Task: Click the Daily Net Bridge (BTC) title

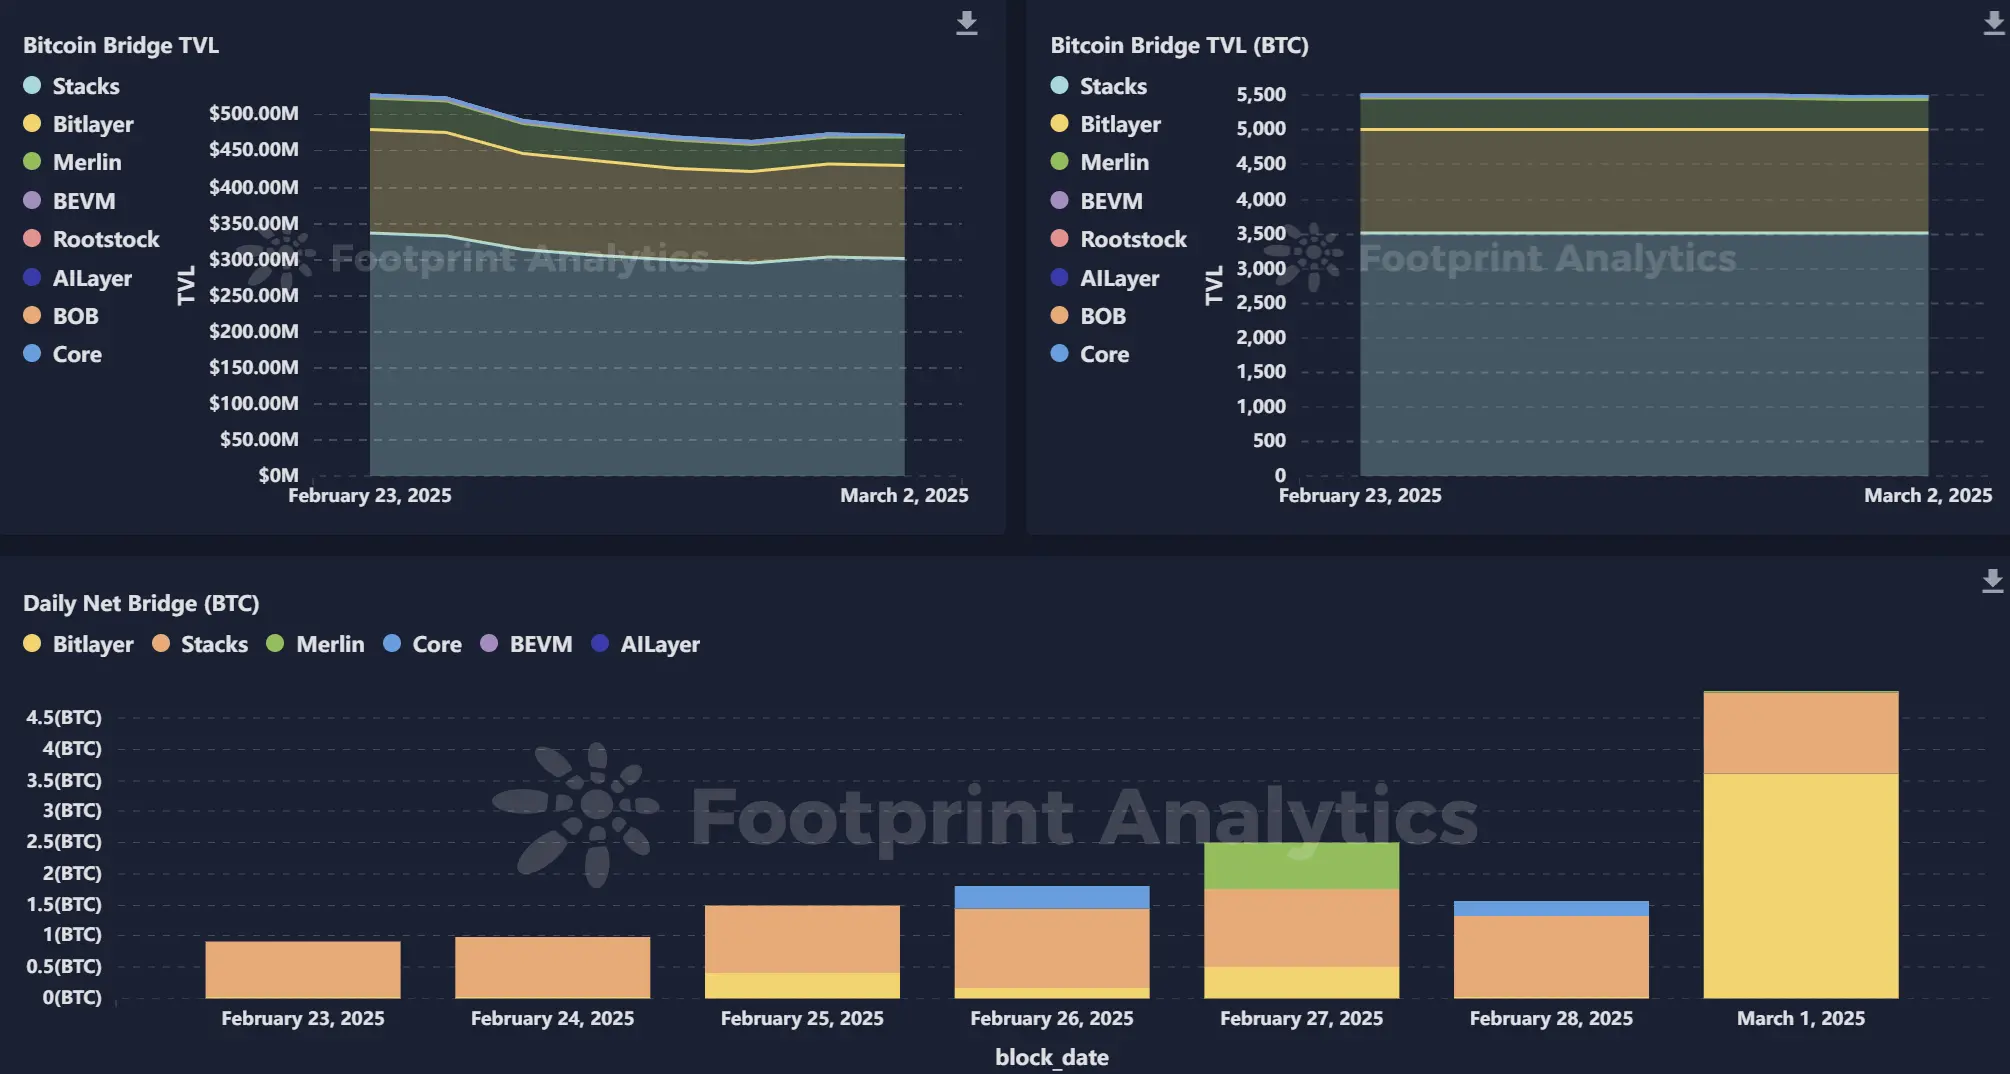Action: (x=141, y=603)
